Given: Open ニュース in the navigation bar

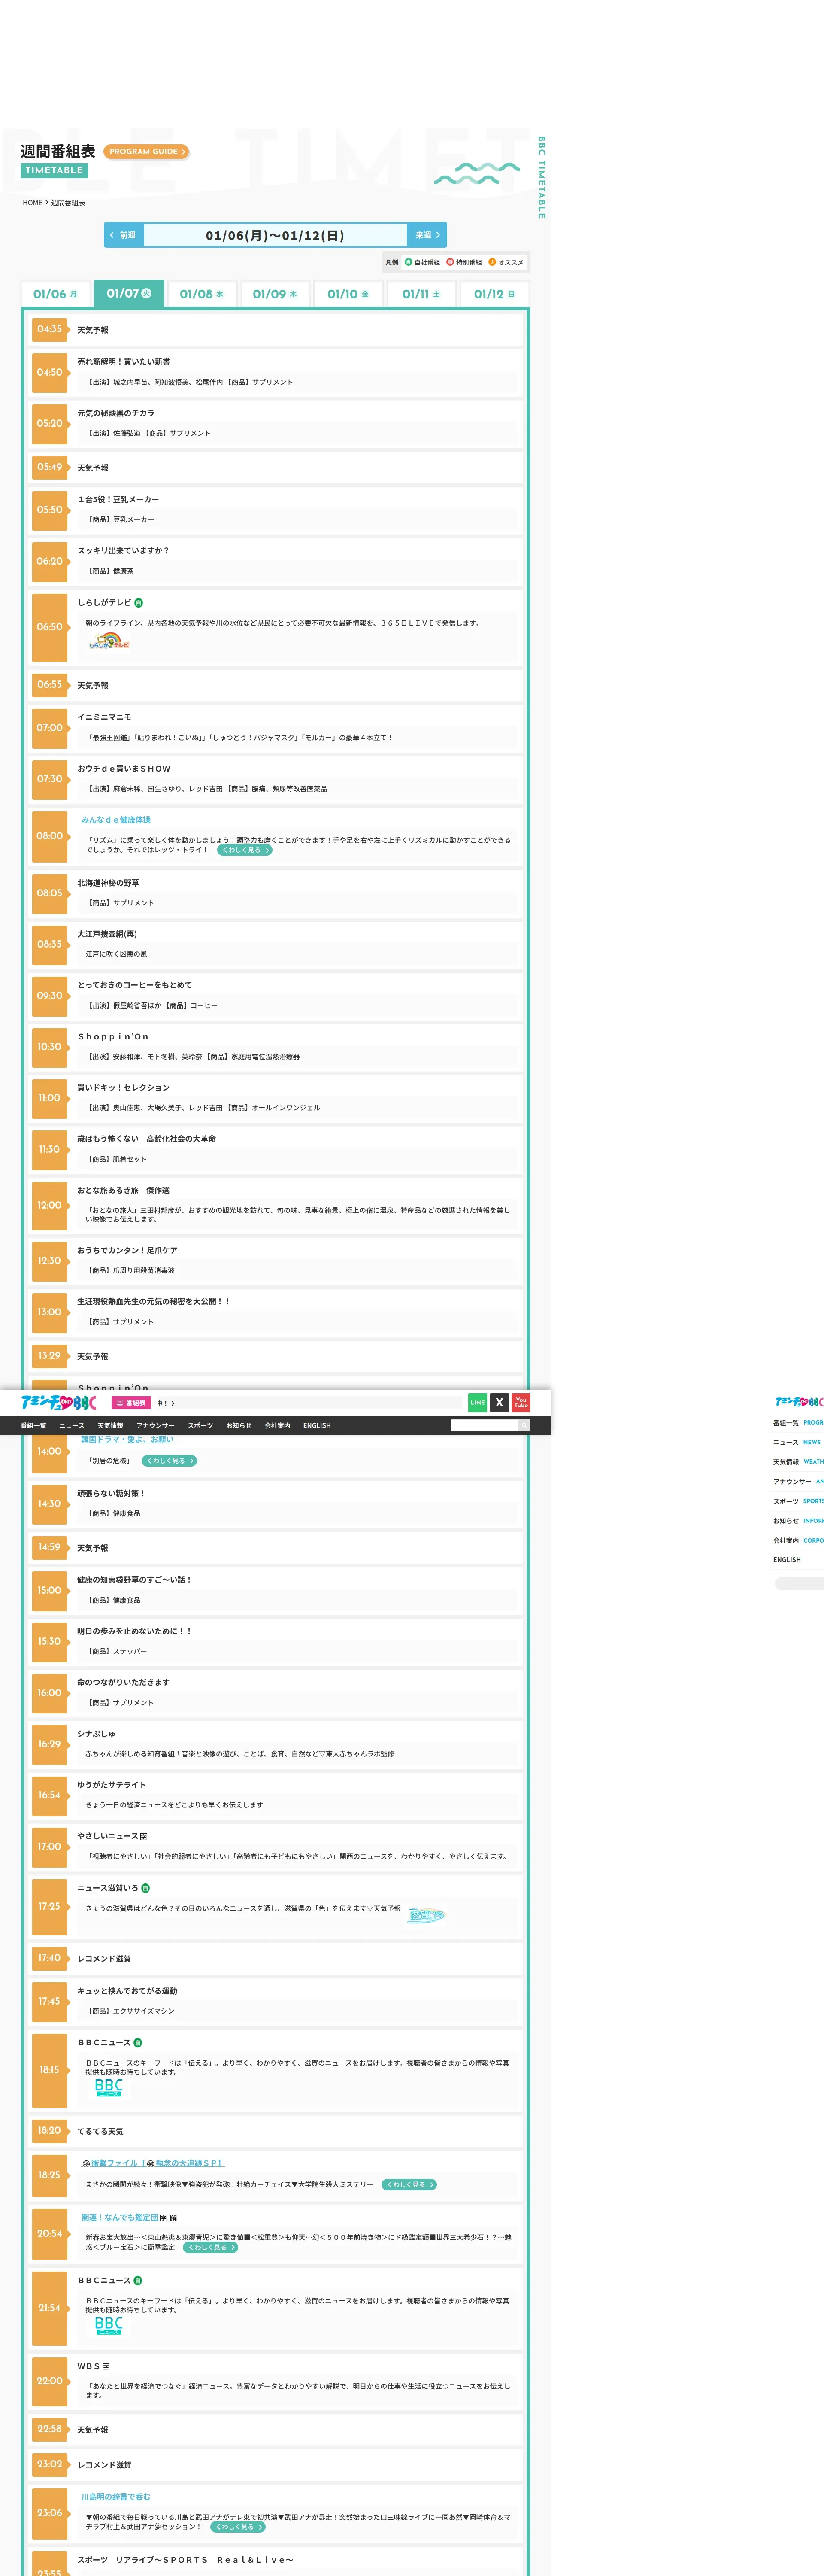Looking at the screenshot, I should click(72, 1425).
